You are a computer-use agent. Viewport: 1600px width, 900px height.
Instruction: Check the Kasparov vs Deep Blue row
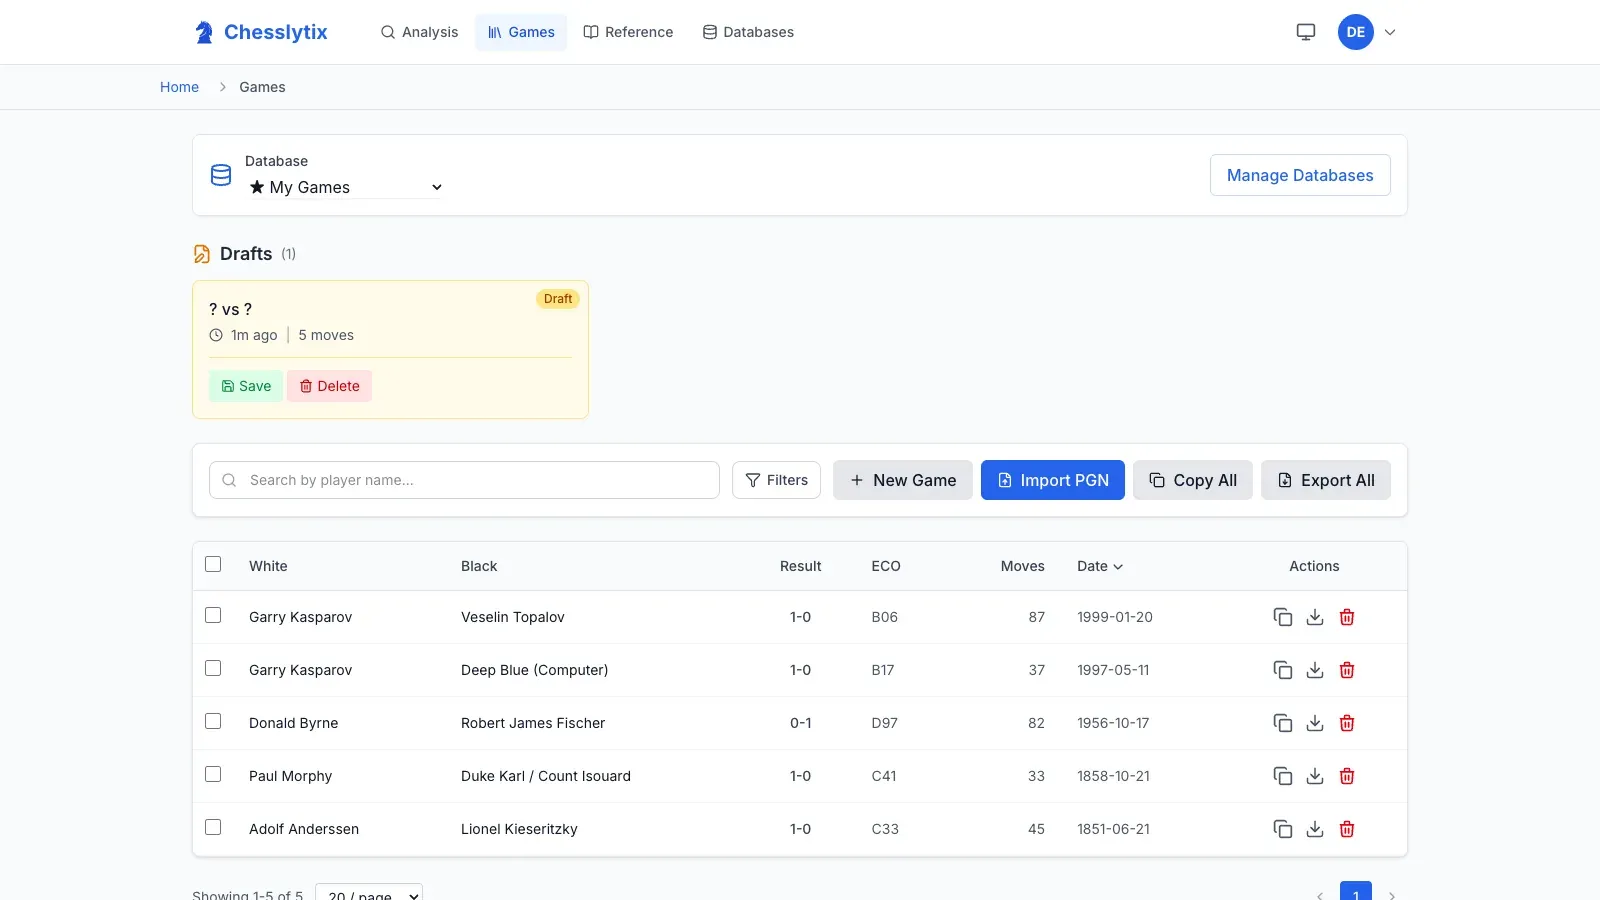(213, 668)
